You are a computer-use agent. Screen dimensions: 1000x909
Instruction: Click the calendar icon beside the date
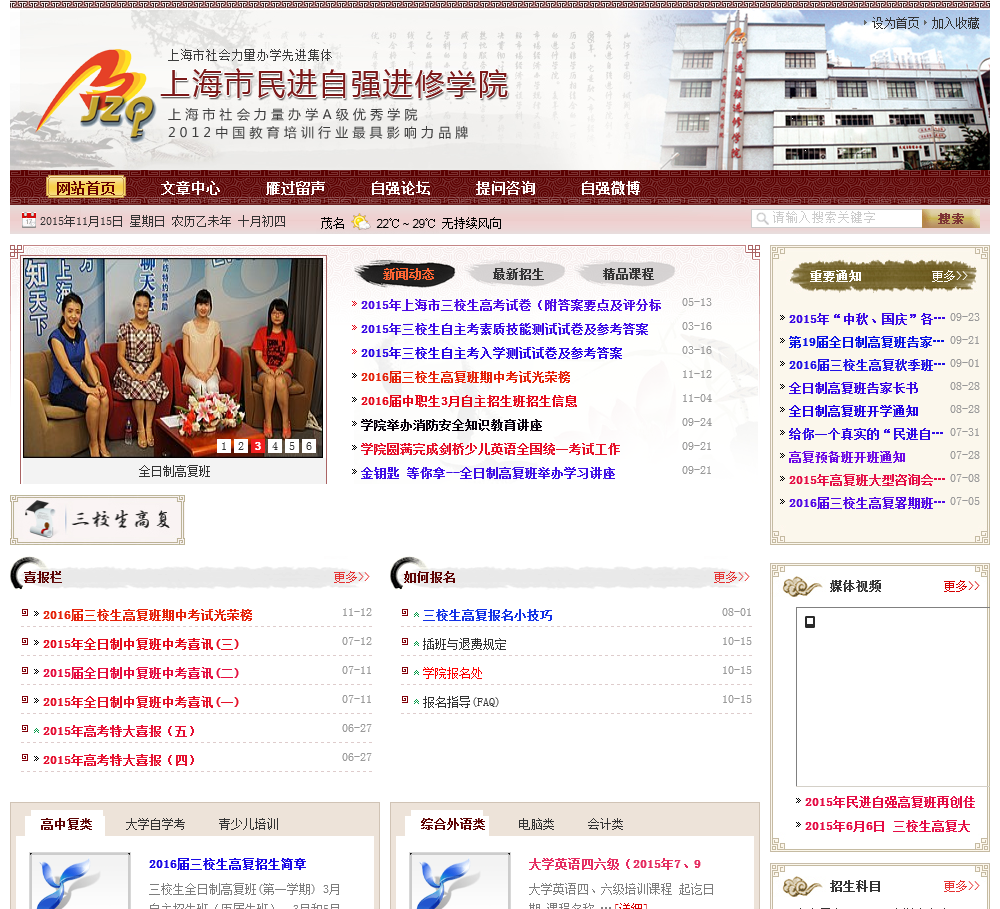[29, 220]
